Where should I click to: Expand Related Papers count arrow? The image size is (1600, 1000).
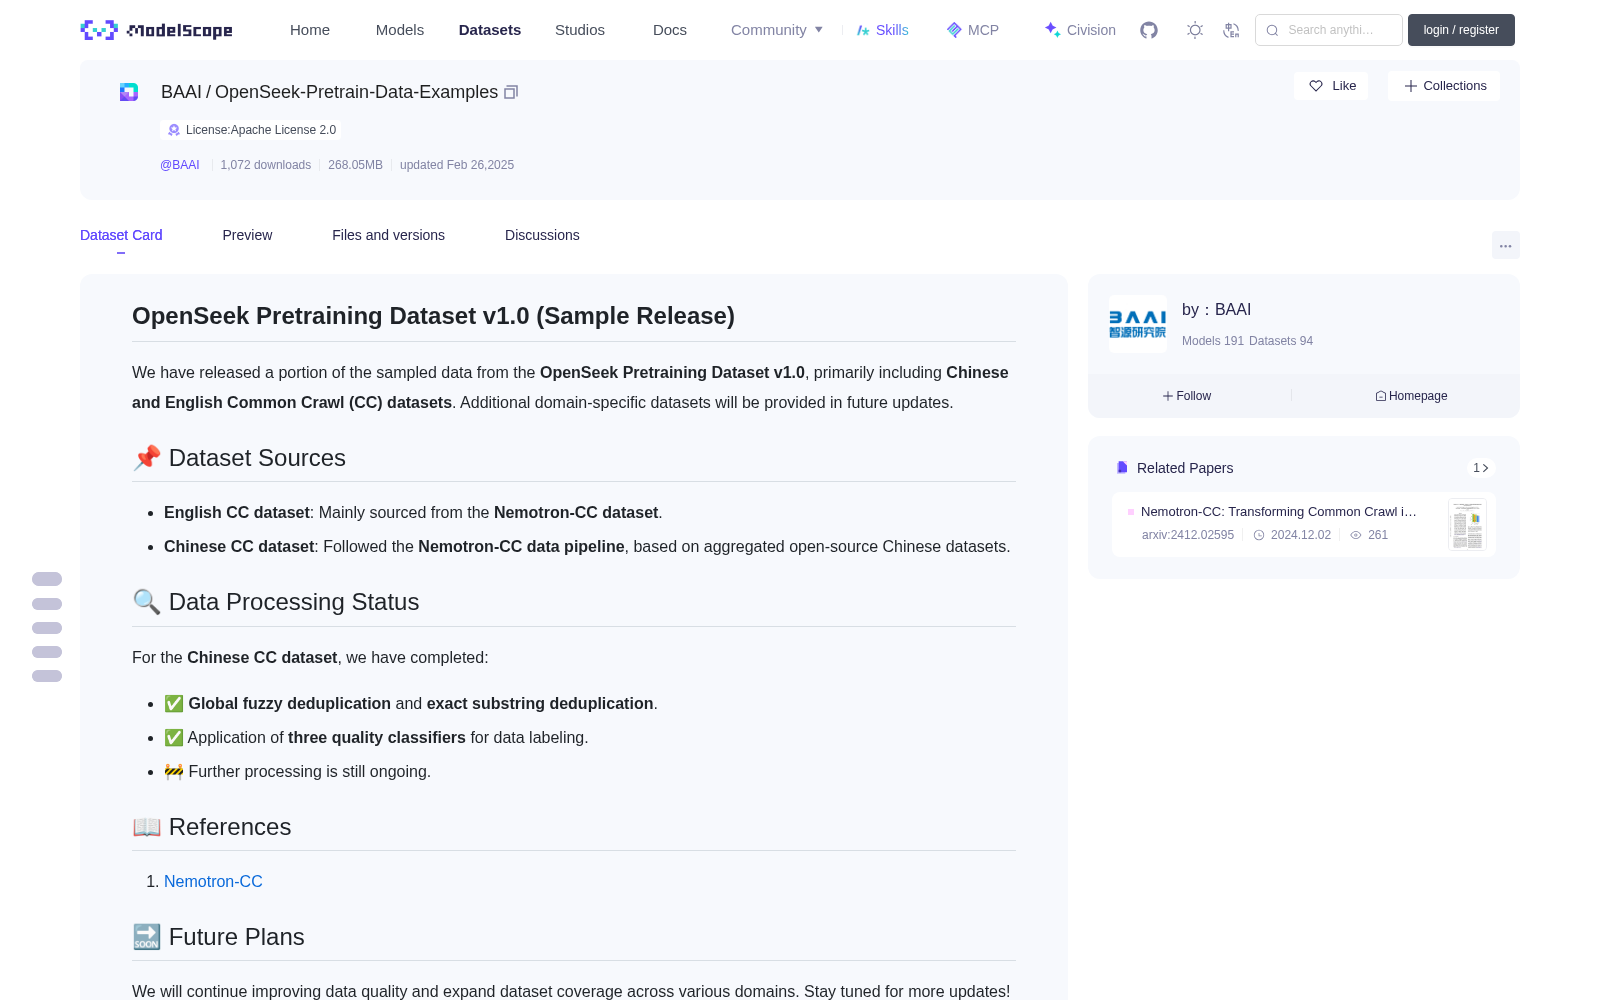pos(1481,468)
